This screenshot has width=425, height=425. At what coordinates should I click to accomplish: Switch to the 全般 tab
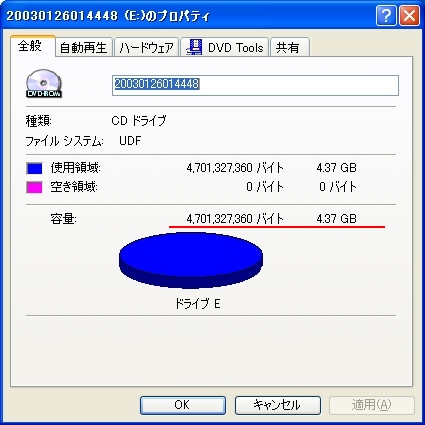click(x=32, y=46)
